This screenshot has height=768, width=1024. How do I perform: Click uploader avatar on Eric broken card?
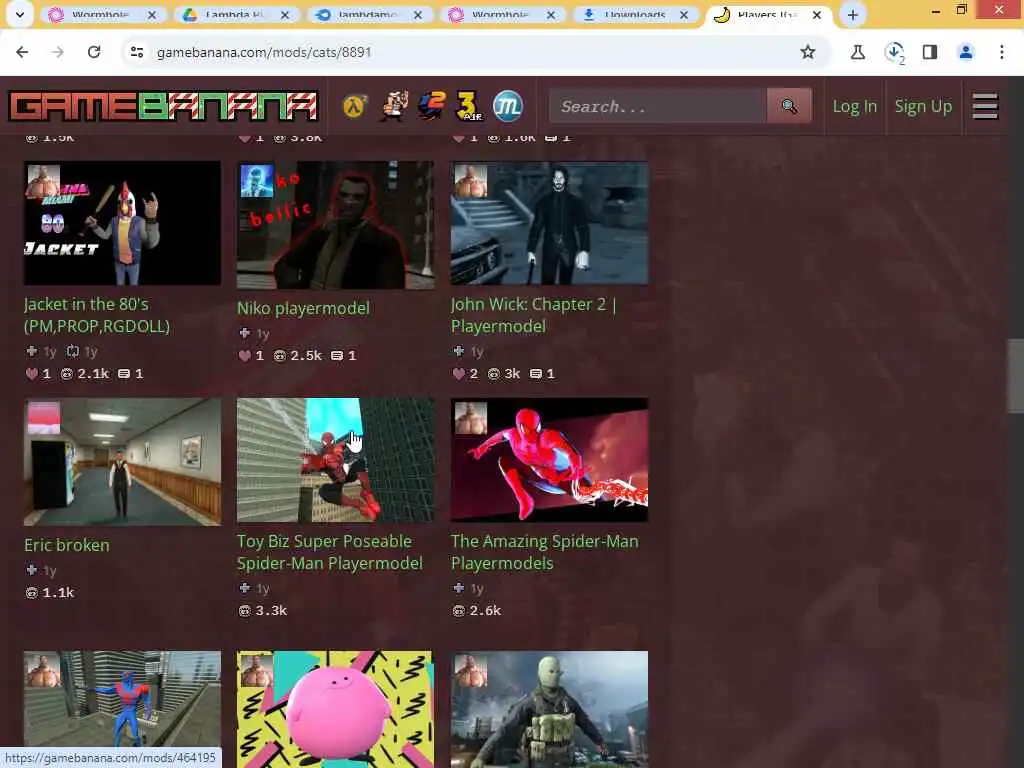(x=44, y=418)
